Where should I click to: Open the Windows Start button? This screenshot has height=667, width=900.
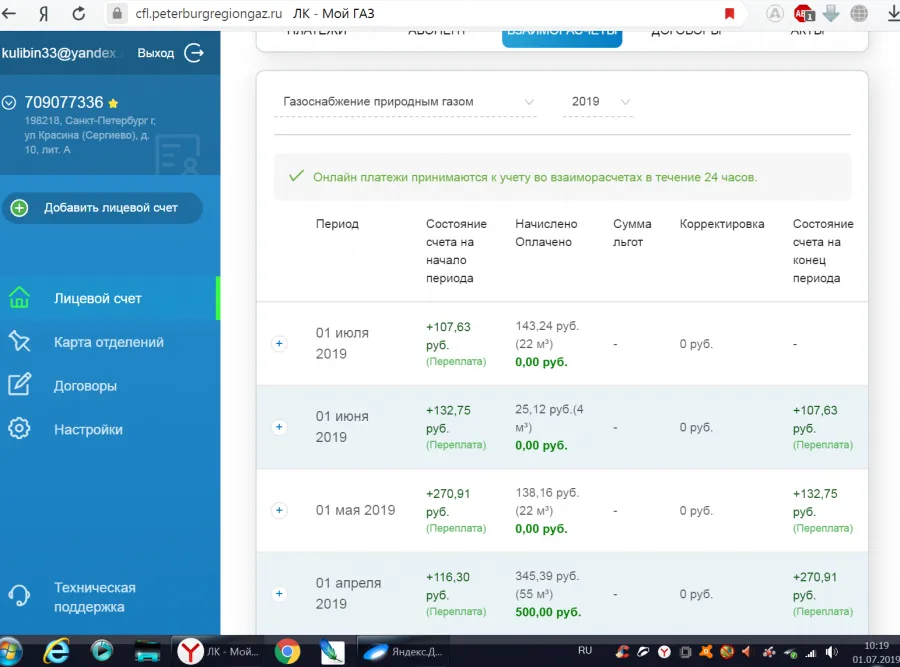pyautogui.click(x=10, y=652)
